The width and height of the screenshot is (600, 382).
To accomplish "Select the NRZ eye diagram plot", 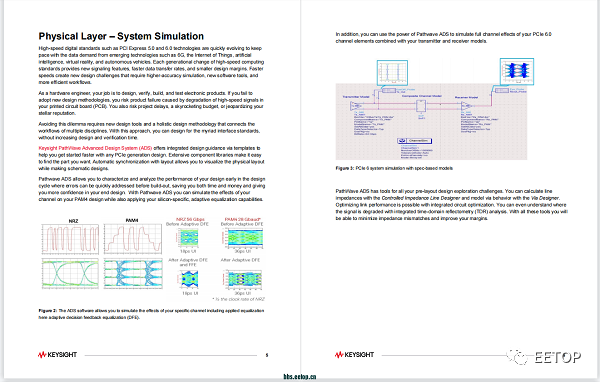I will tap(70, 273).
